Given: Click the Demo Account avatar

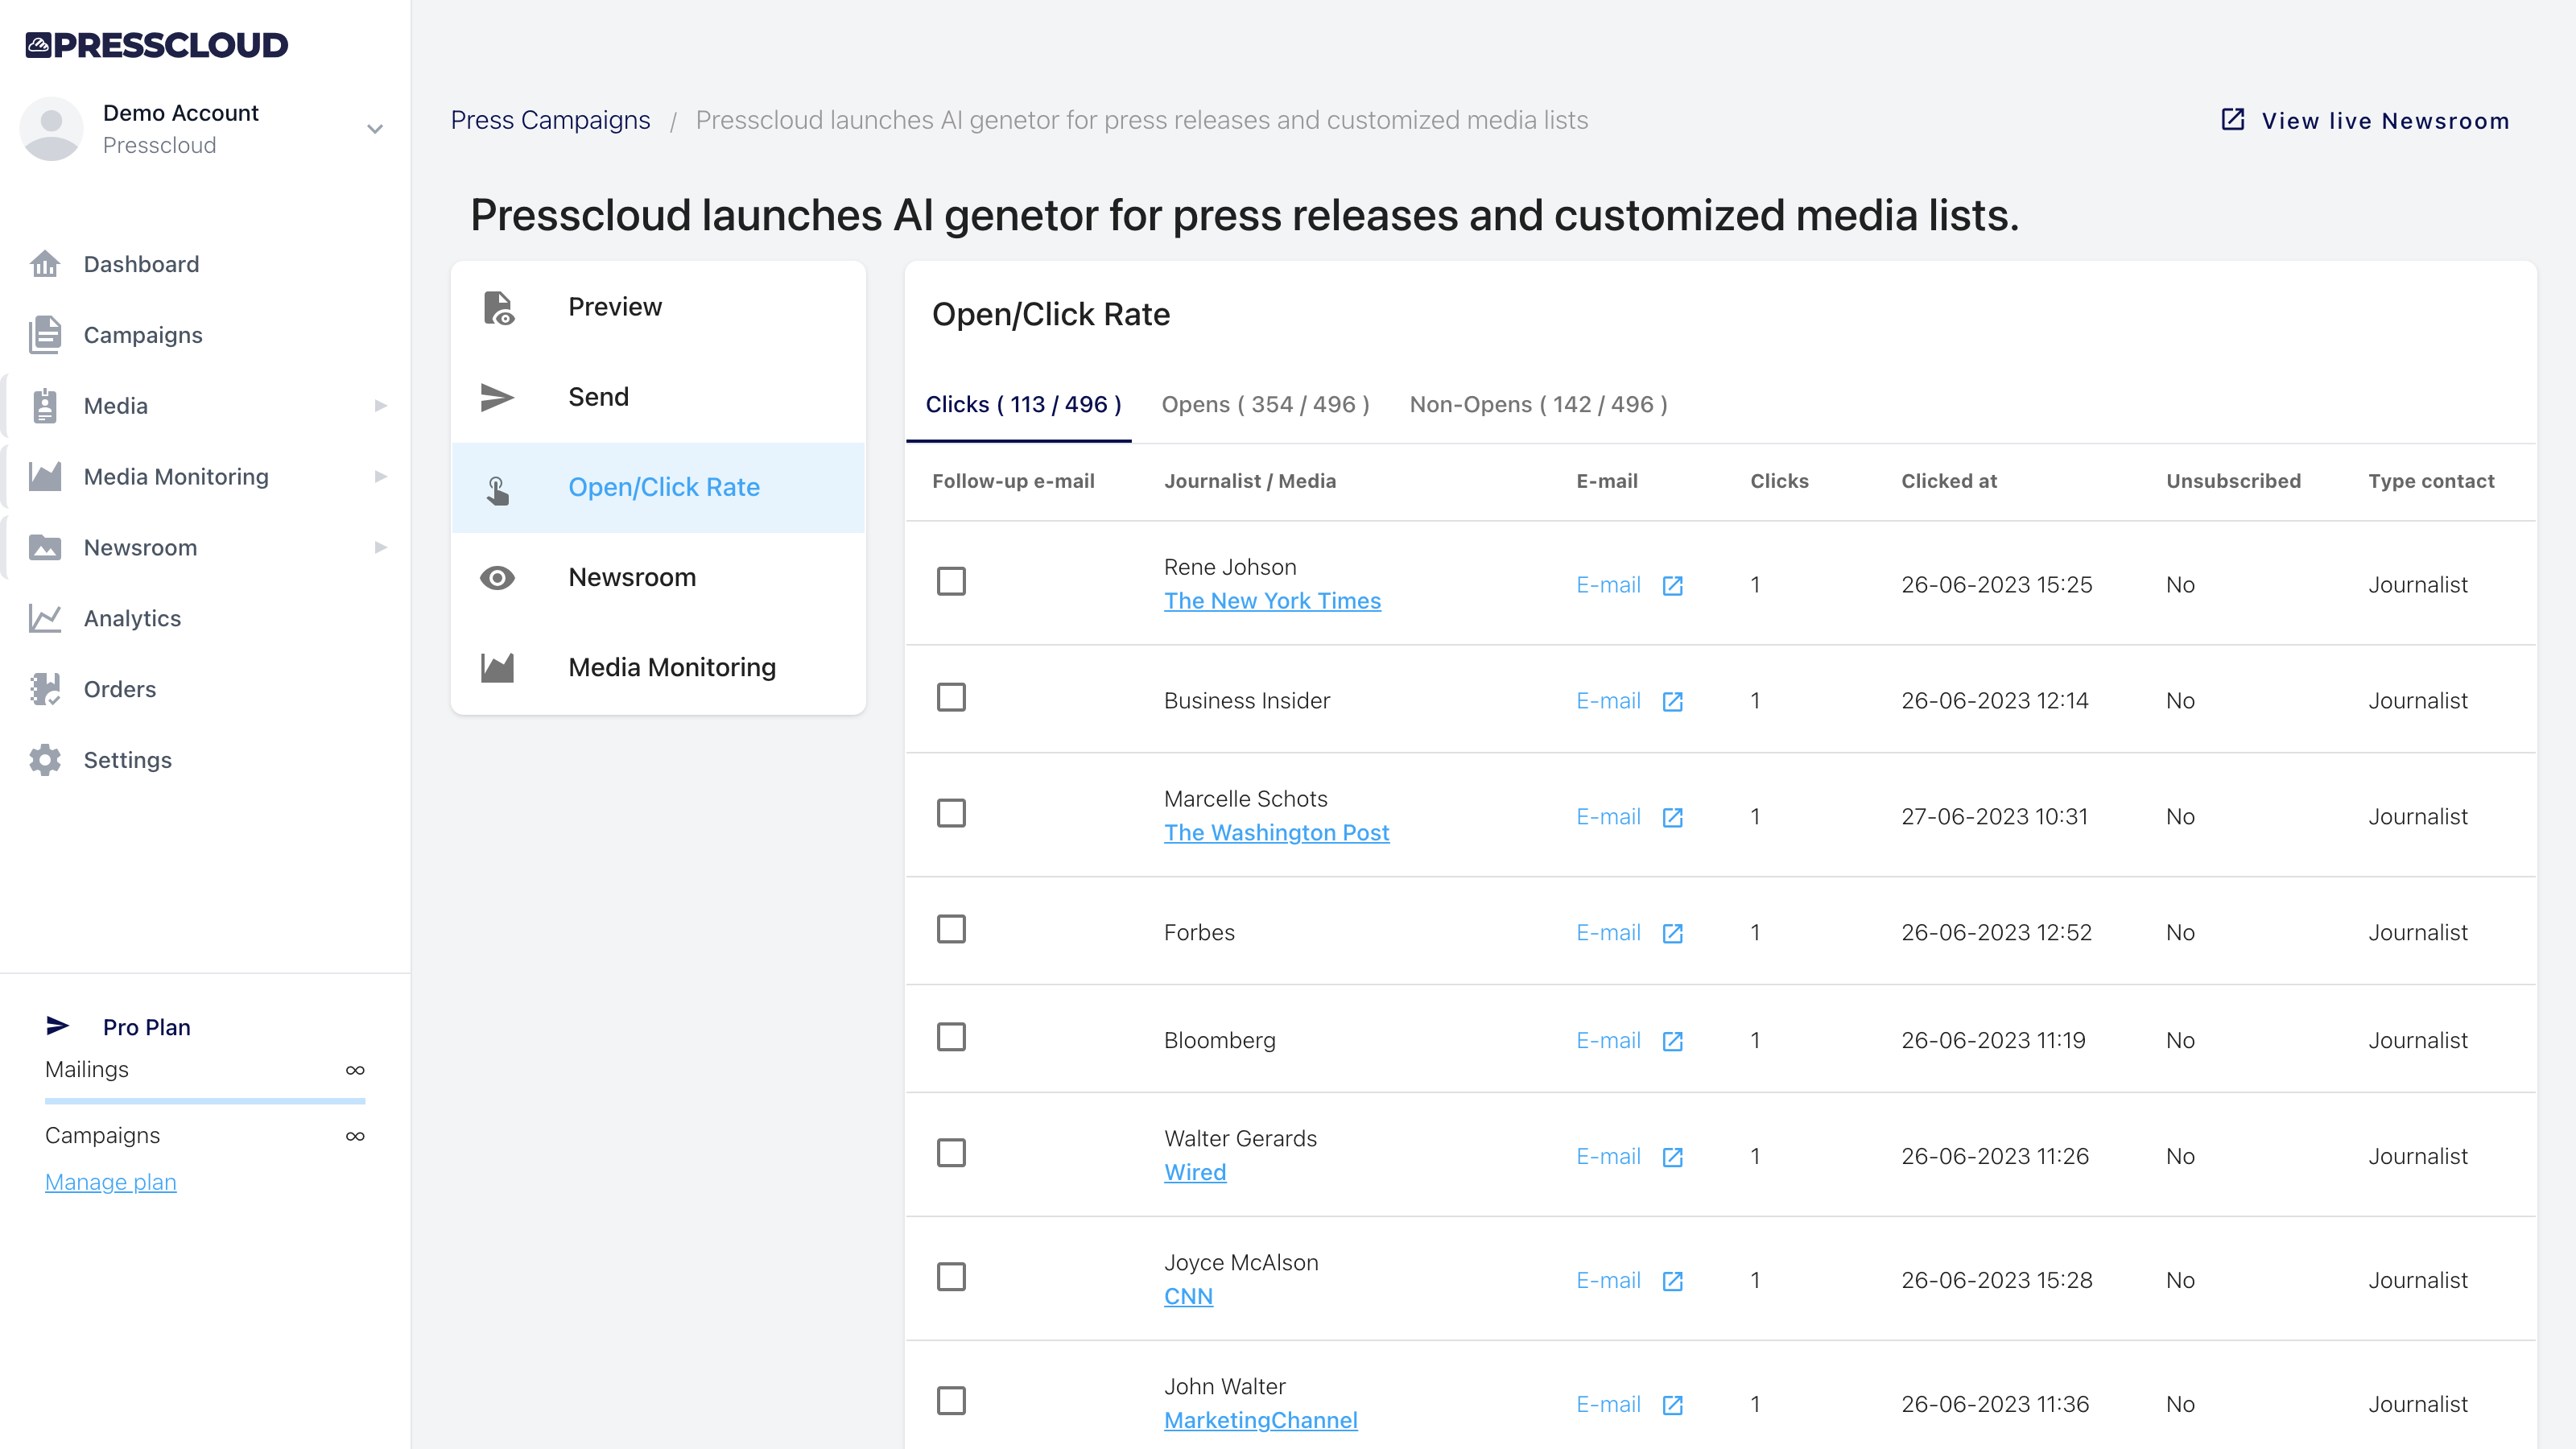Looking at the screenshot, I should [x=51, y=129].
